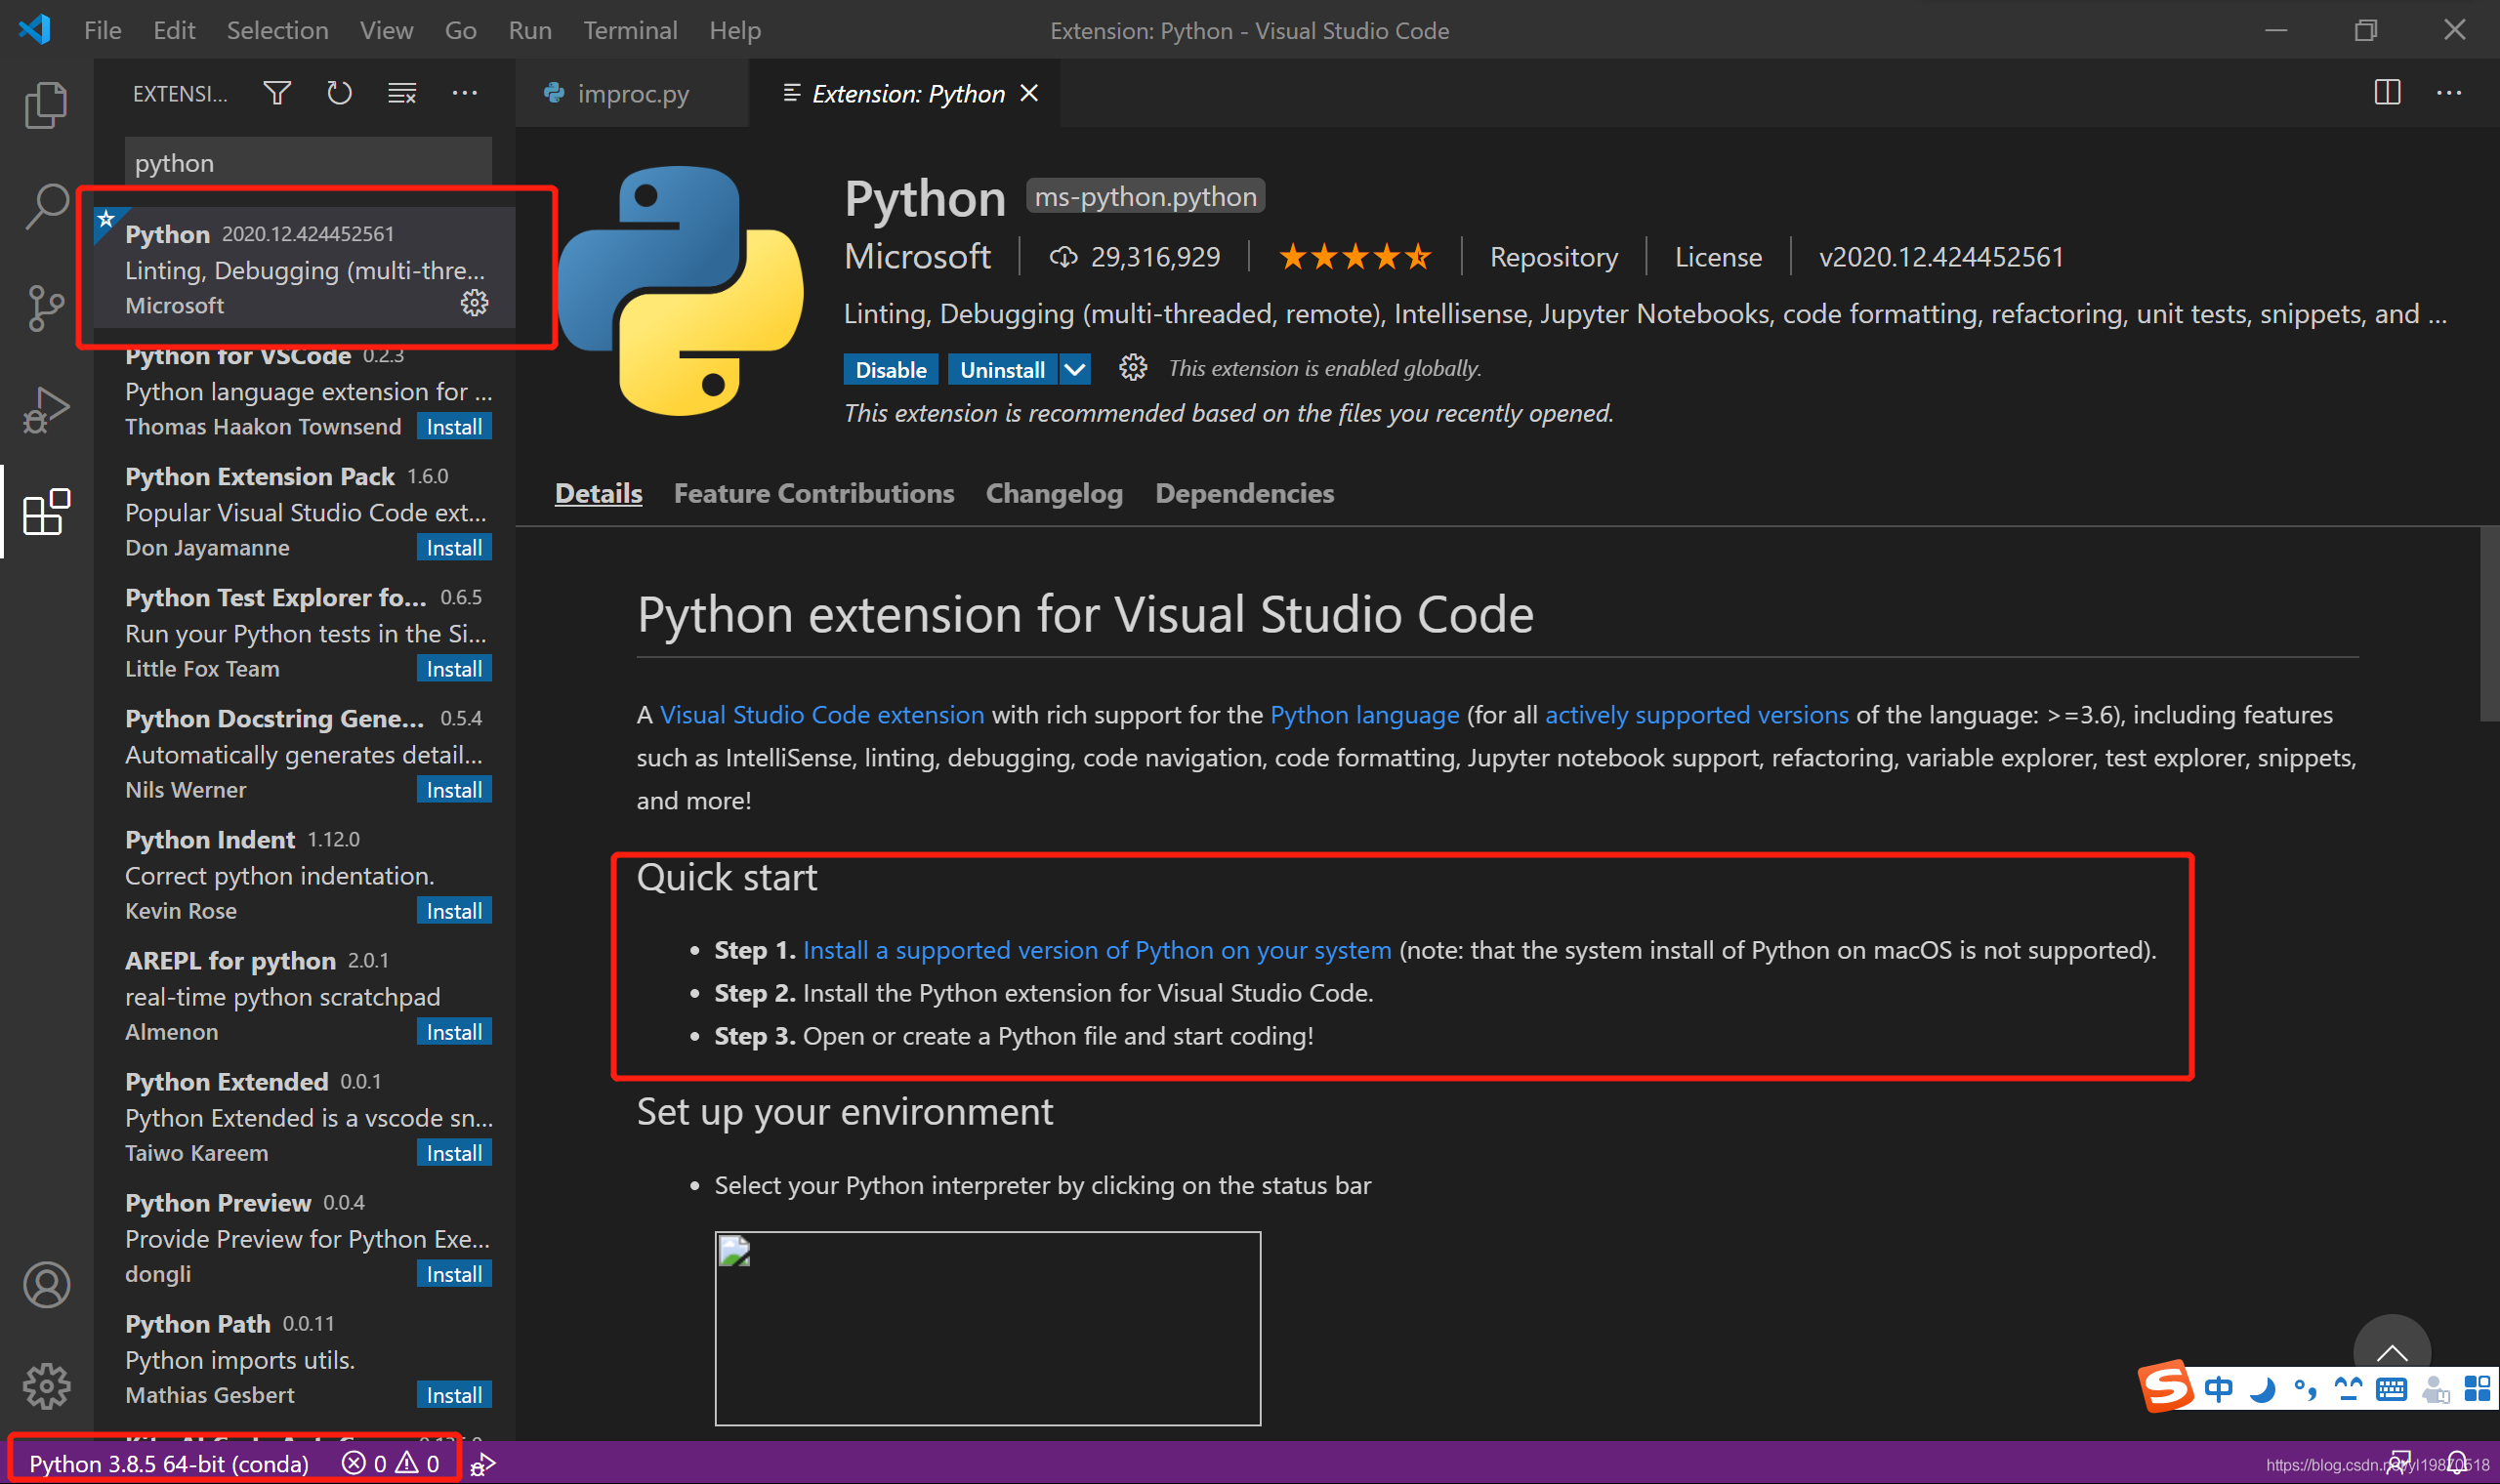
Task: Click the moon icon in IME toolbar
Action: pyautogui.click(x=2262, y=1389)
